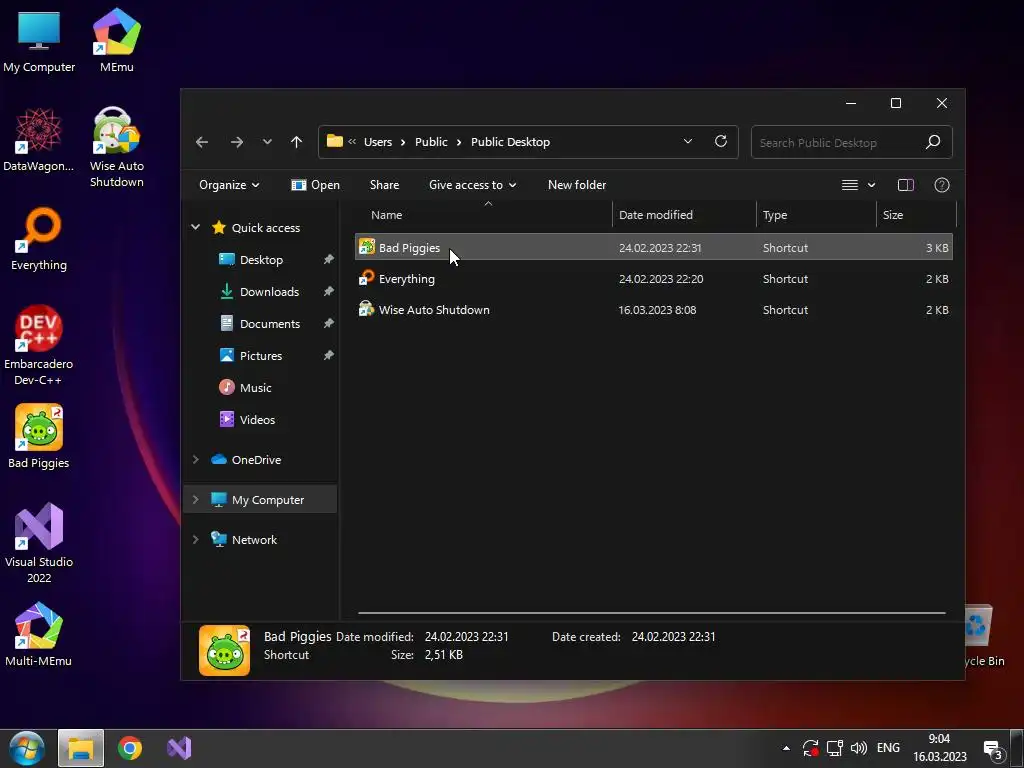The height and width of the screenshot is (768, 1024).
Task: Open the Organize menu
Action: (x=229, y=185)
